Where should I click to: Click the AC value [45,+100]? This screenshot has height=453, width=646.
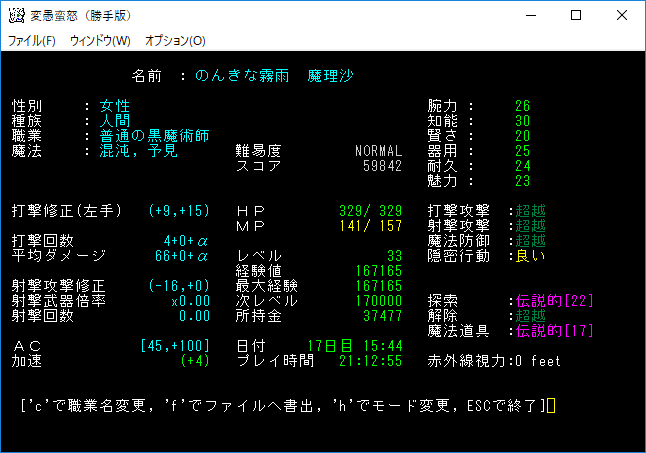pyautogui.click(x=174, y=346)
